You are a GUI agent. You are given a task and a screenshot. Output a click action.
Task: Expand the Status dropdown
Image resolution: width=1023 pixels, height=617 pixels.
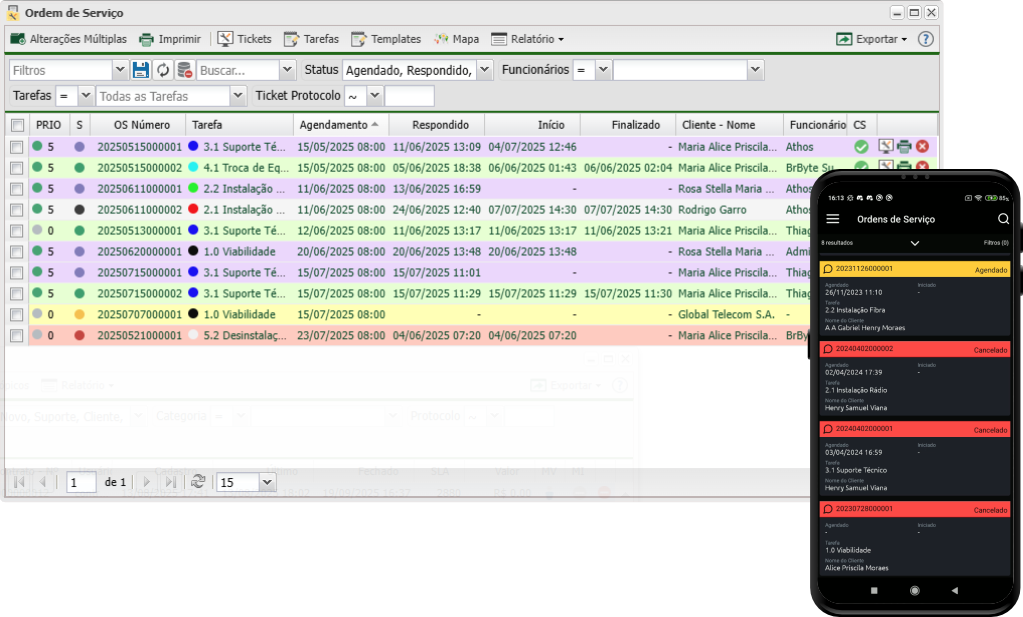pyautogui.click(x=484, y=70)
